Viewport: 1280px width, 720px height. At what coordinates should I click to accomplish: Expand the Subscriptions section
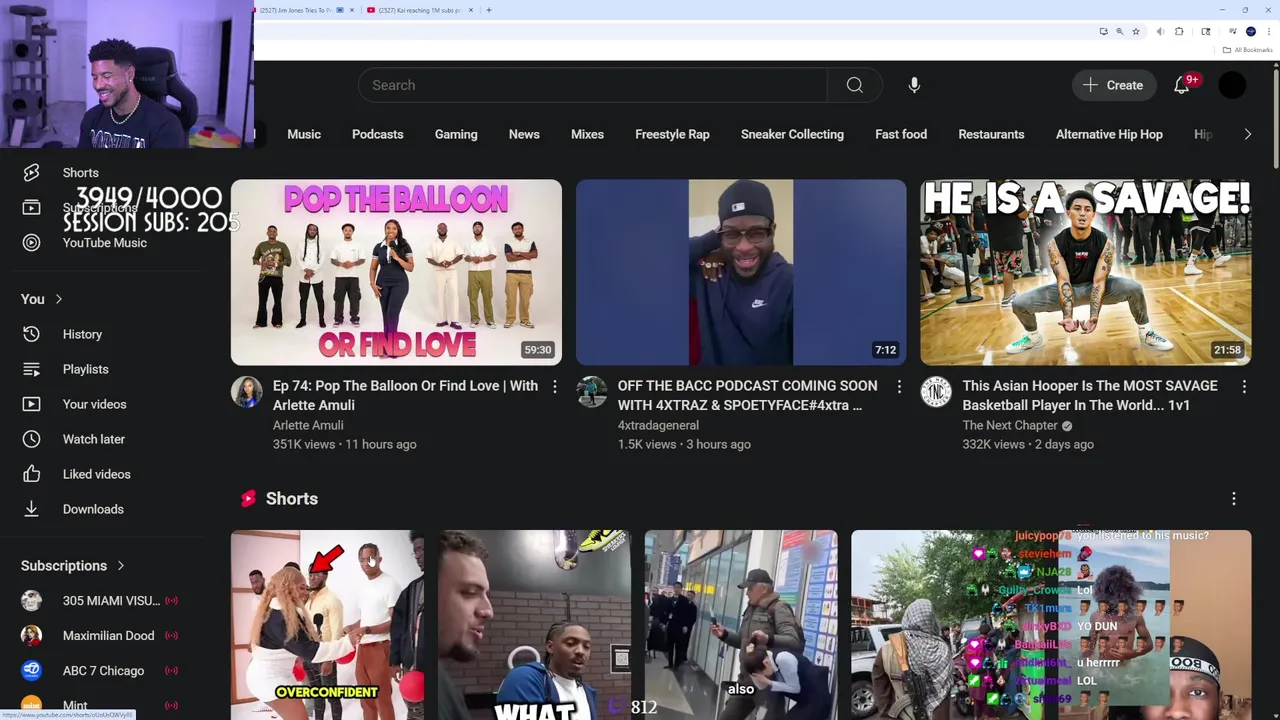point(73,566)
